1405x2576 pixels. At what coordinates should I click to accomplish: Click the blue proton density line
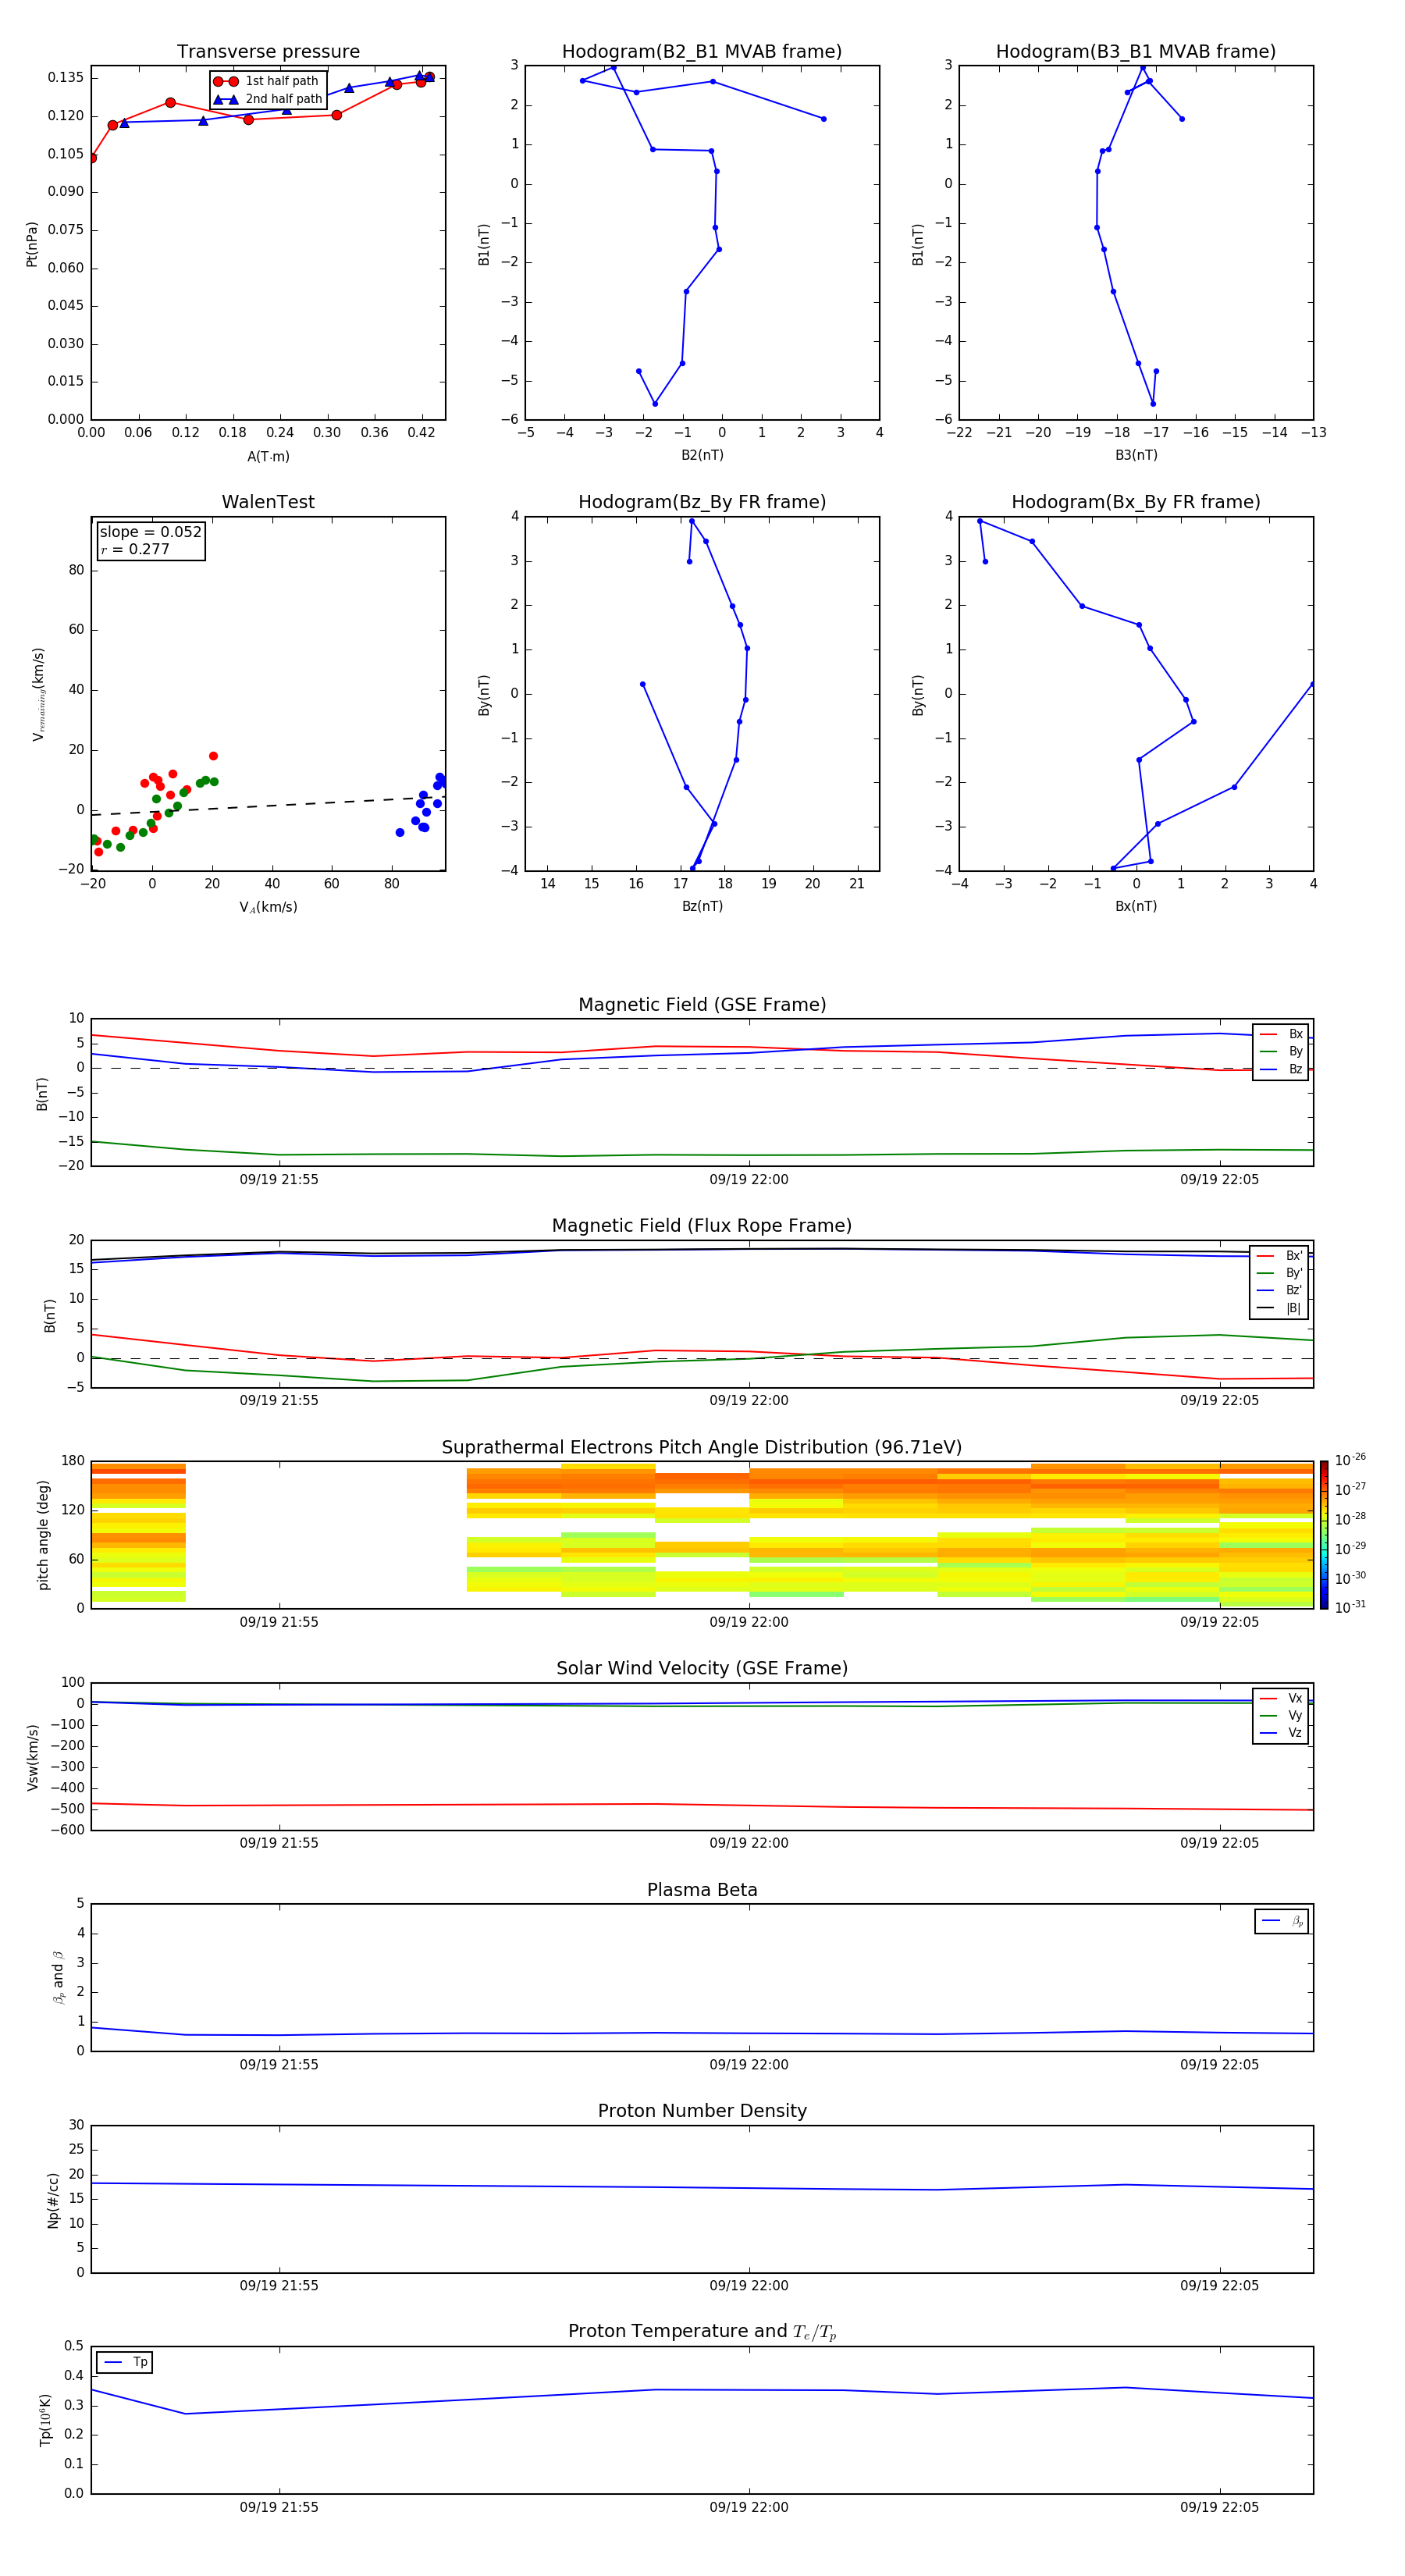(x=700, y=2187)
